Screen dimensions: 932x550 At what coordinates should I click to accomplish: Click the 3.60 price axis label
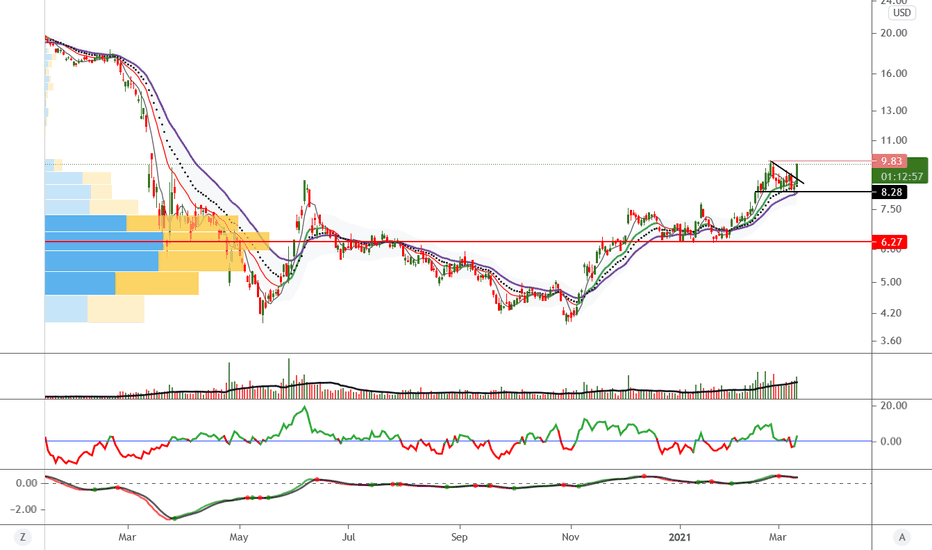click(891, 341)
